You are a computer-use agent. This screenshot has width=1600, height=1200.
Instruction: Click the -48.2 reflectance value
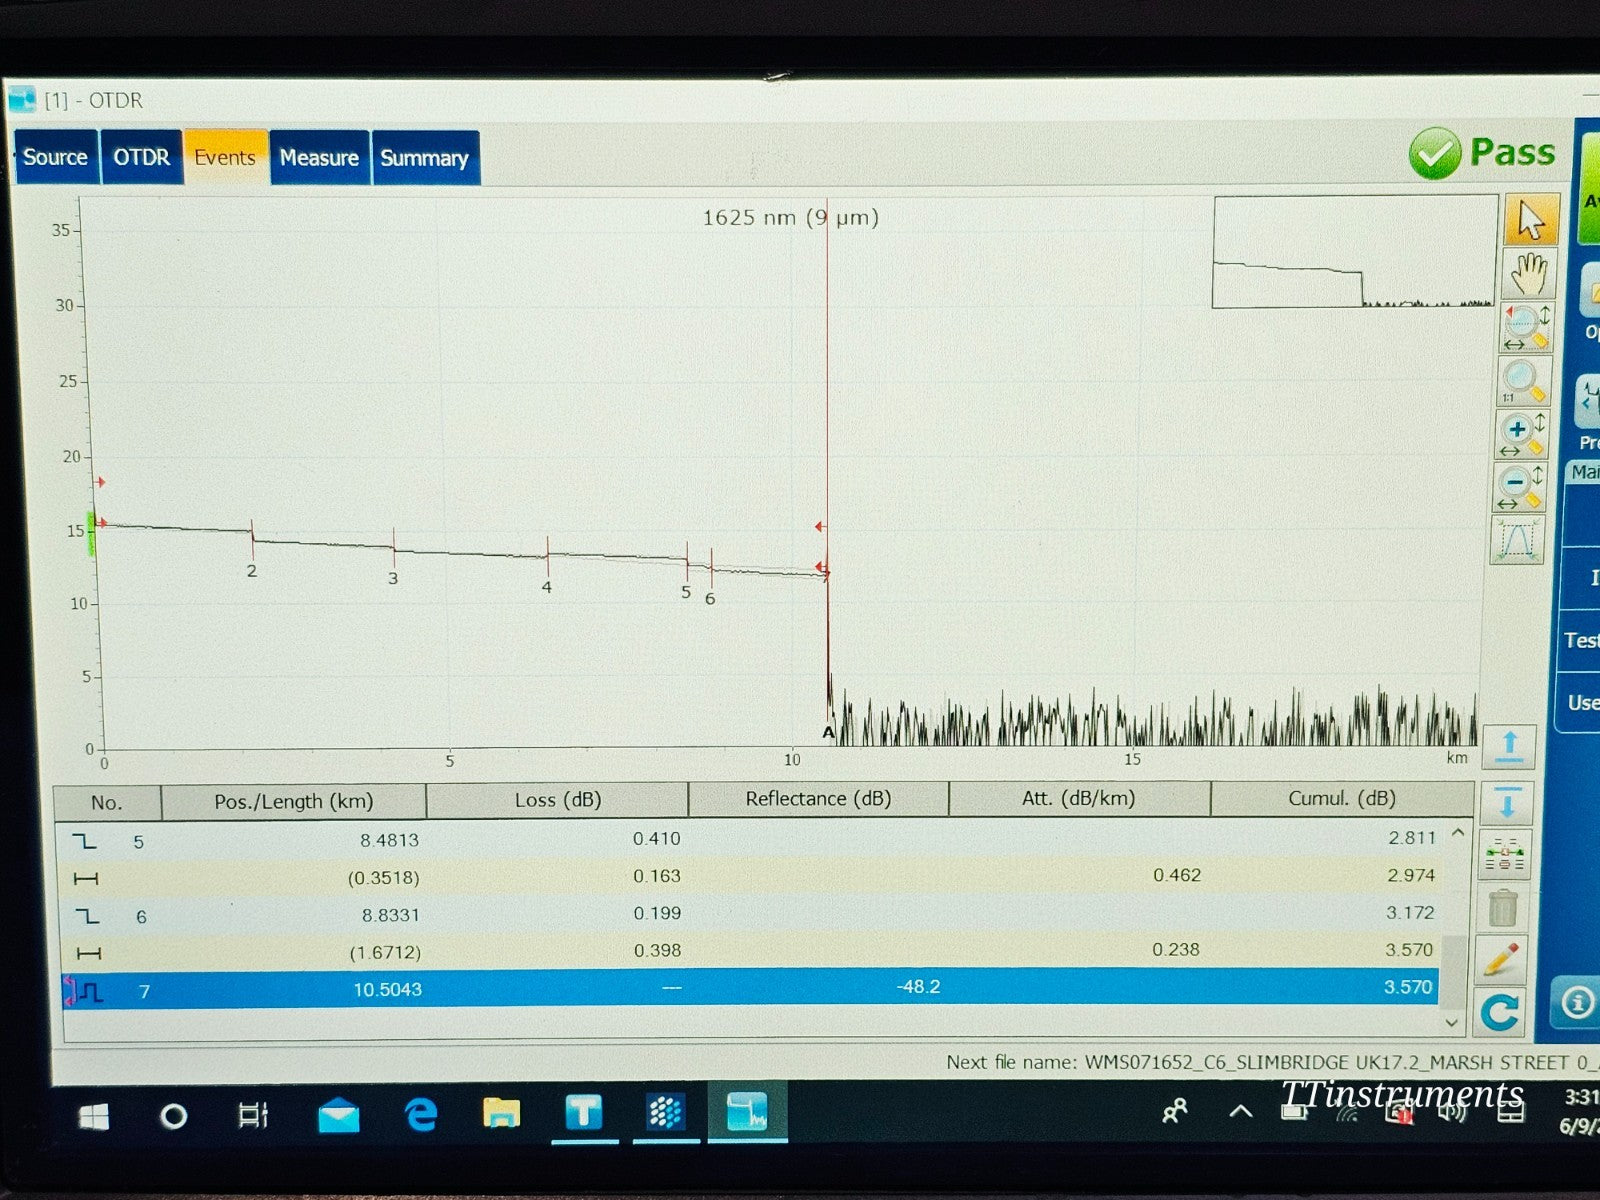918,987
